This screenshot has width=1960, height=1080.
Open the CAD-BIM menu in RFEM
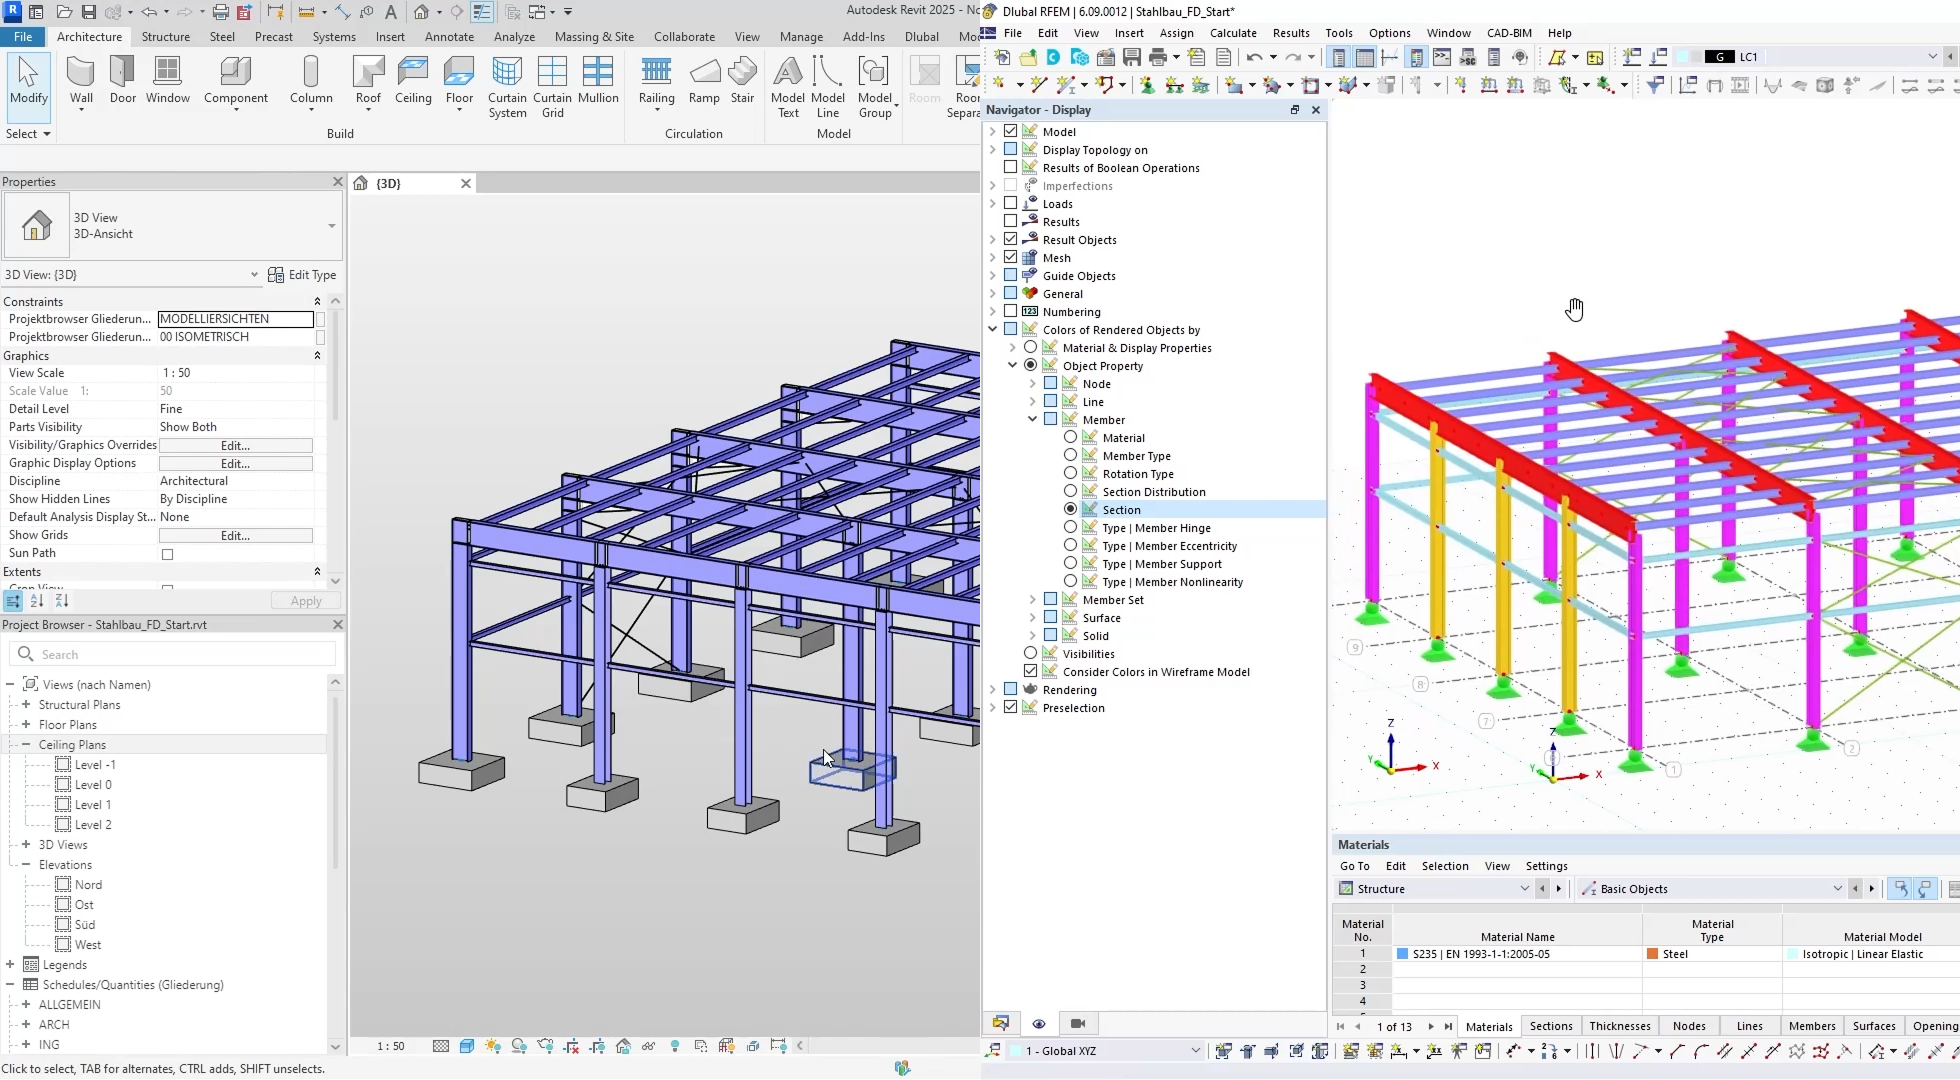tap(1508, 33)
